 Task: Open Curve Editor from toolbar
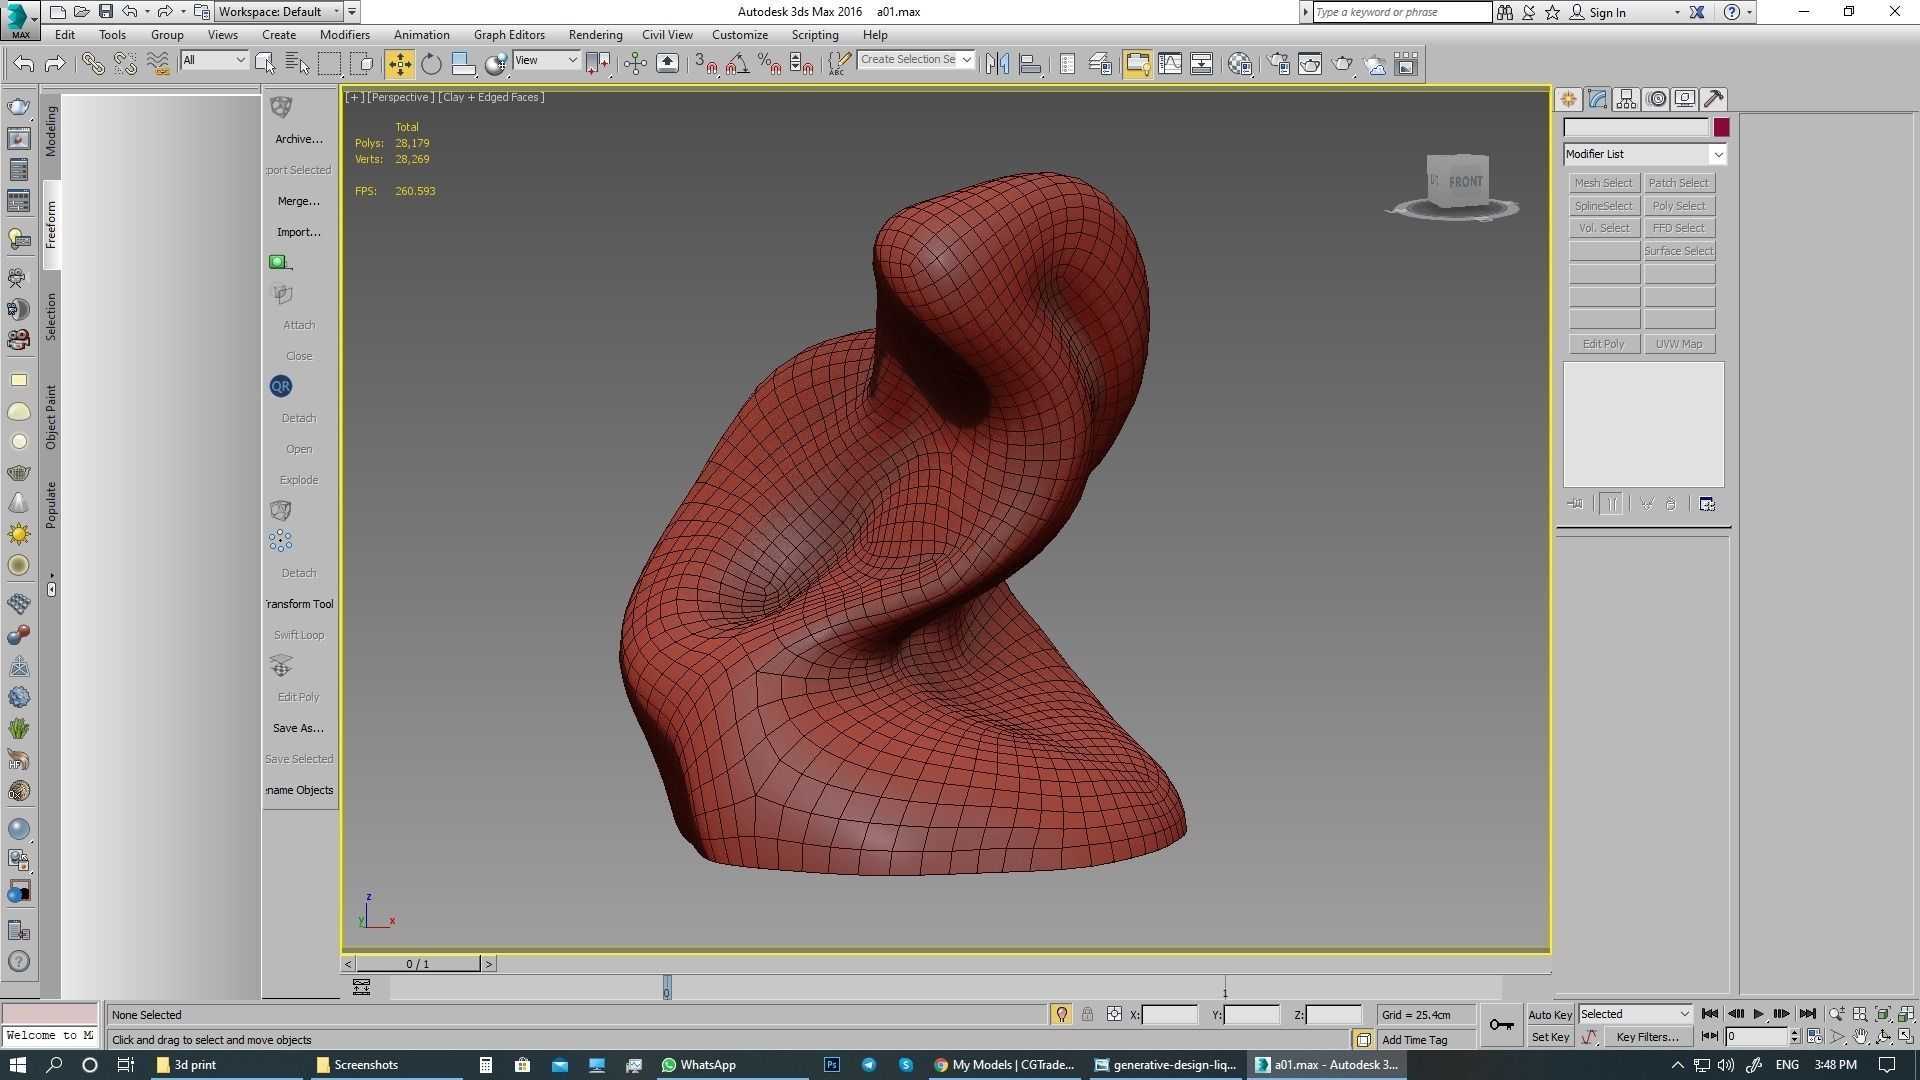point(1169,64)
